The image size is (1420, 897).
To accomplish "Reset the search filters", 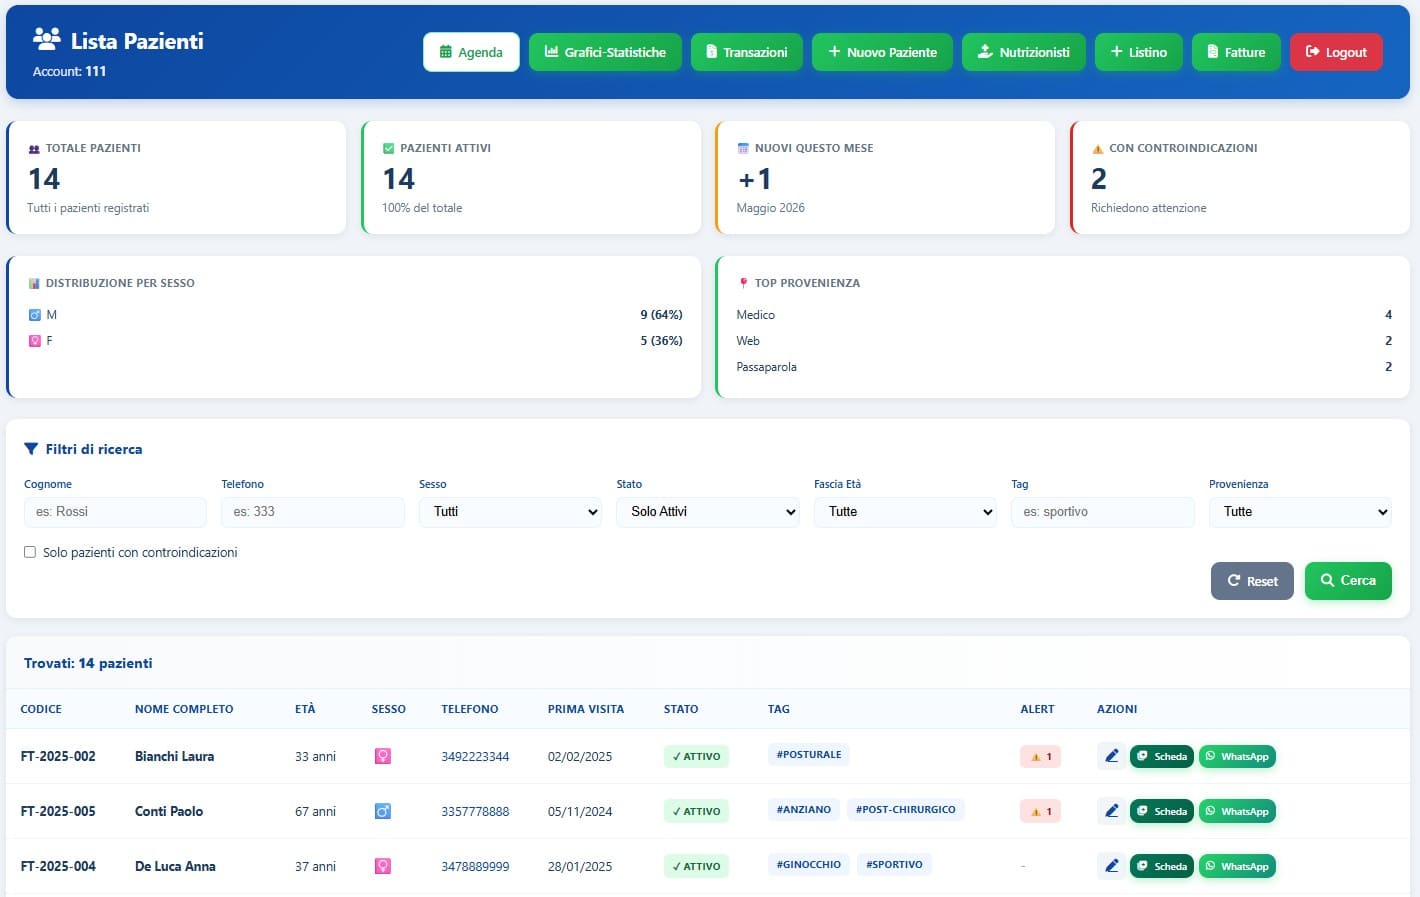I will point(1252,581).
